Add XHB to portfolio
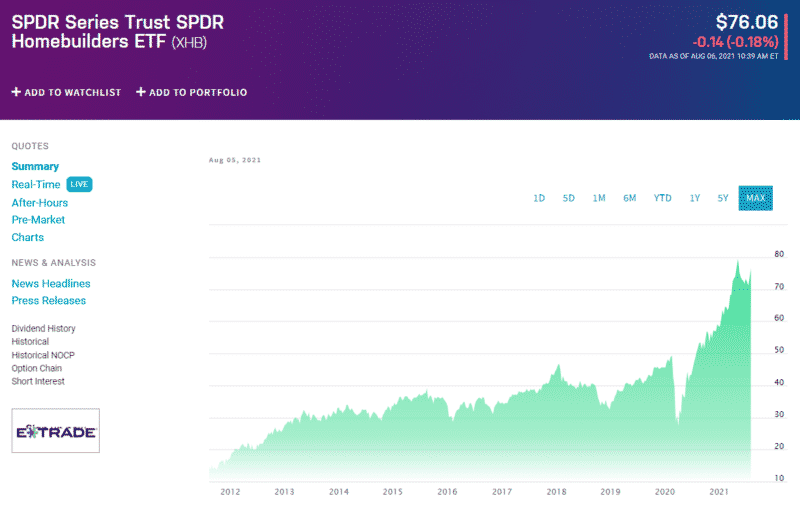Viewport: 800px width, 505px height. [x=192, y=92]
